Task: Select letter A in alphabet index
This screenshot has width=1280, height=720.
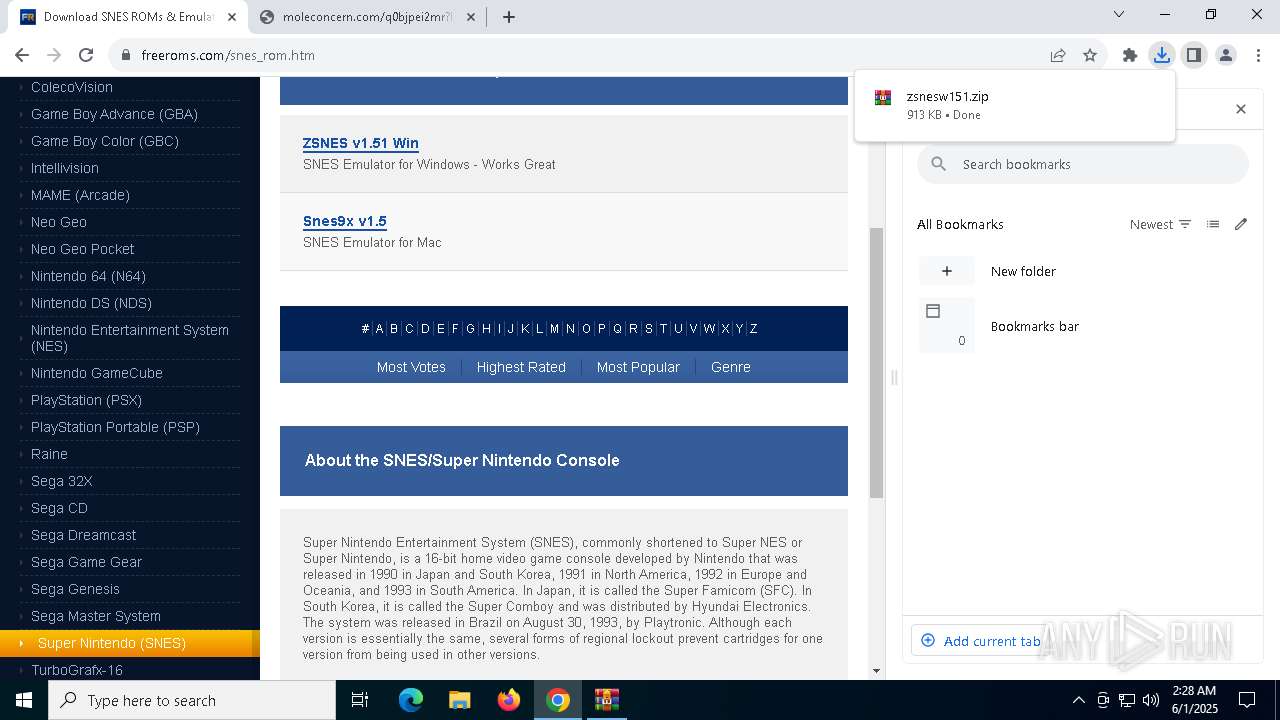Action: (x=379, y=328)
